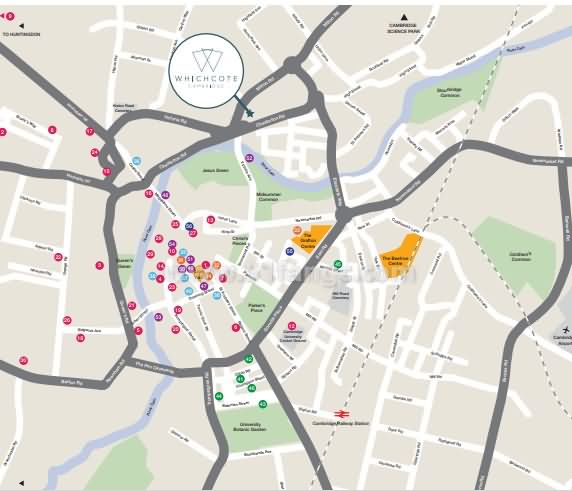Image resolution: width=572 pixels, height=491 pixels.
Task: Click the Cambridge University Cricket Ground label
Action: coord(293,336)
